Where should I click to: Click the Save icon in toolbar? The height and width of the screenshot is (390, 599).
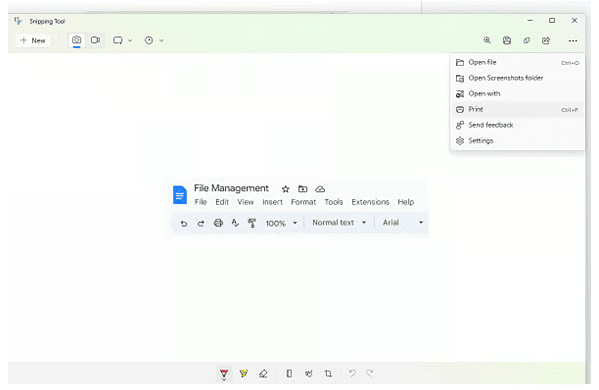(x=507, y=40)
